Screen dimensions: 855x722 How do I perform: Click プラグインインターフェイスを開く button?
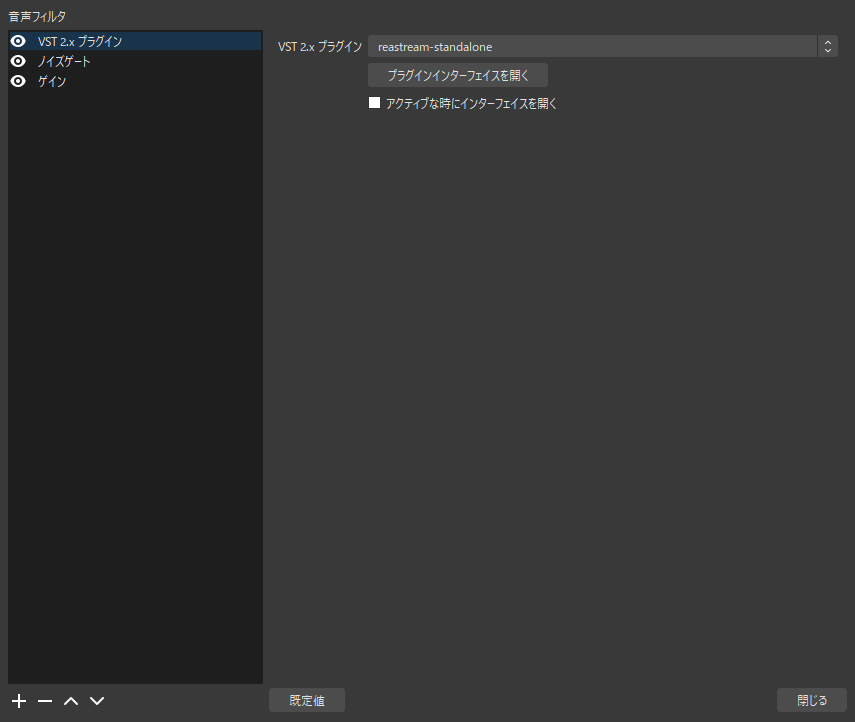(458, 75)
